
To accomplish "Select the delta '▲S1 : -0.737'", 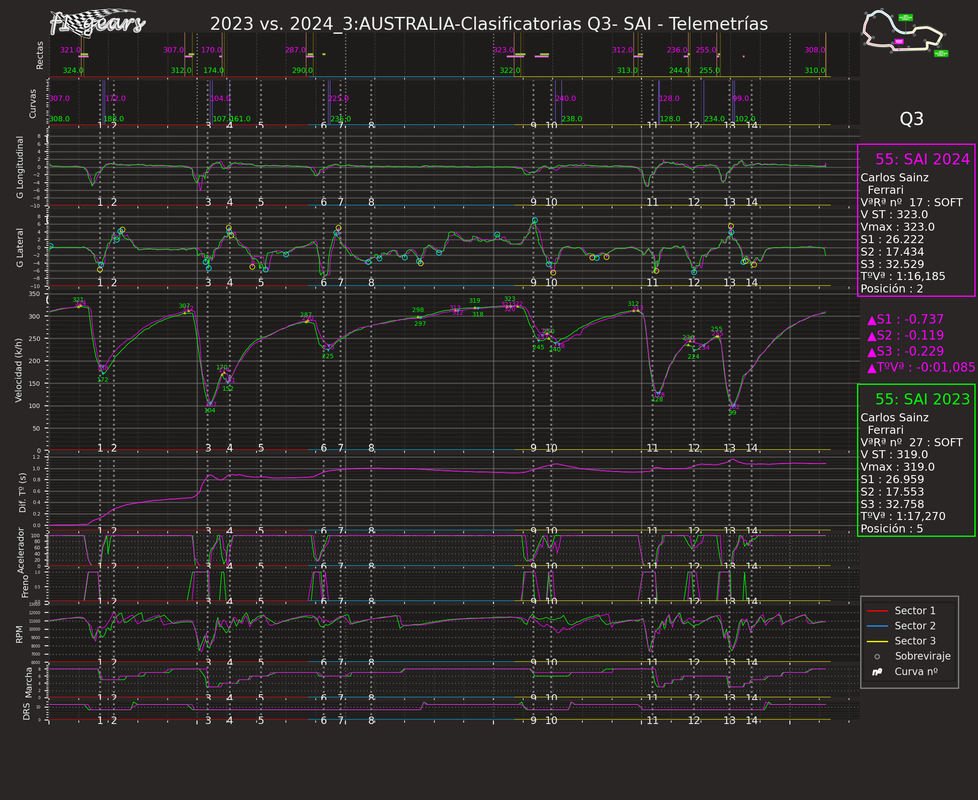I will pos(905,319).
